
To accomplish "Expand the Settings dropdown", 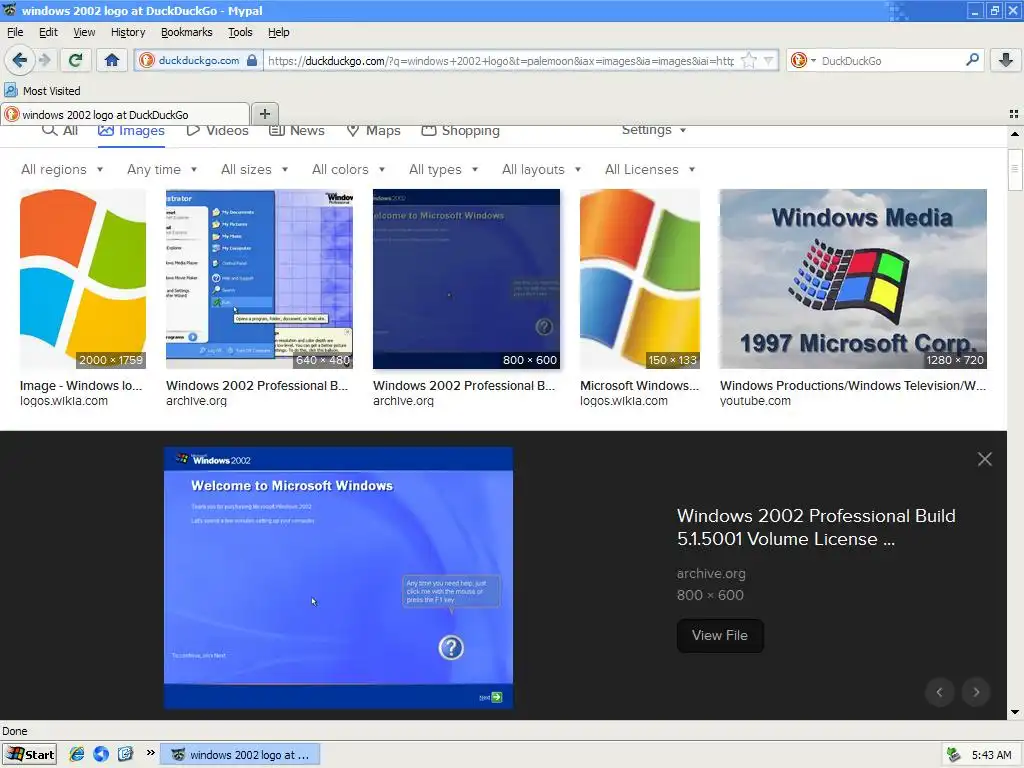I will 654,130.
